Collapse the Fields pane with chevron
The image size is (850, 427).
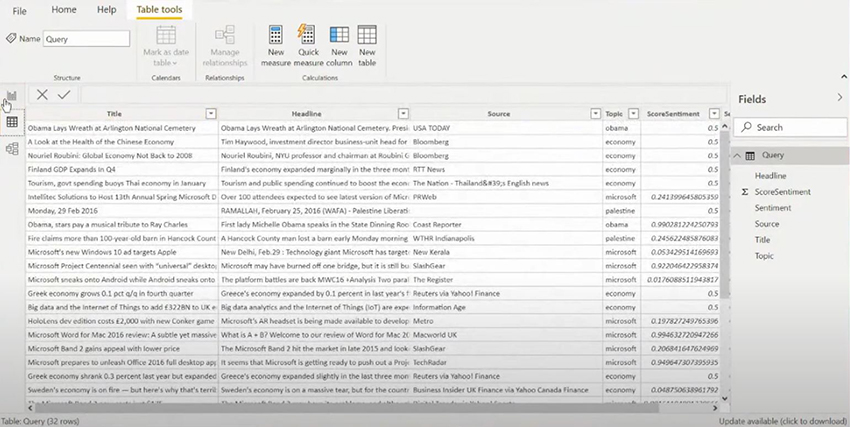839,98
